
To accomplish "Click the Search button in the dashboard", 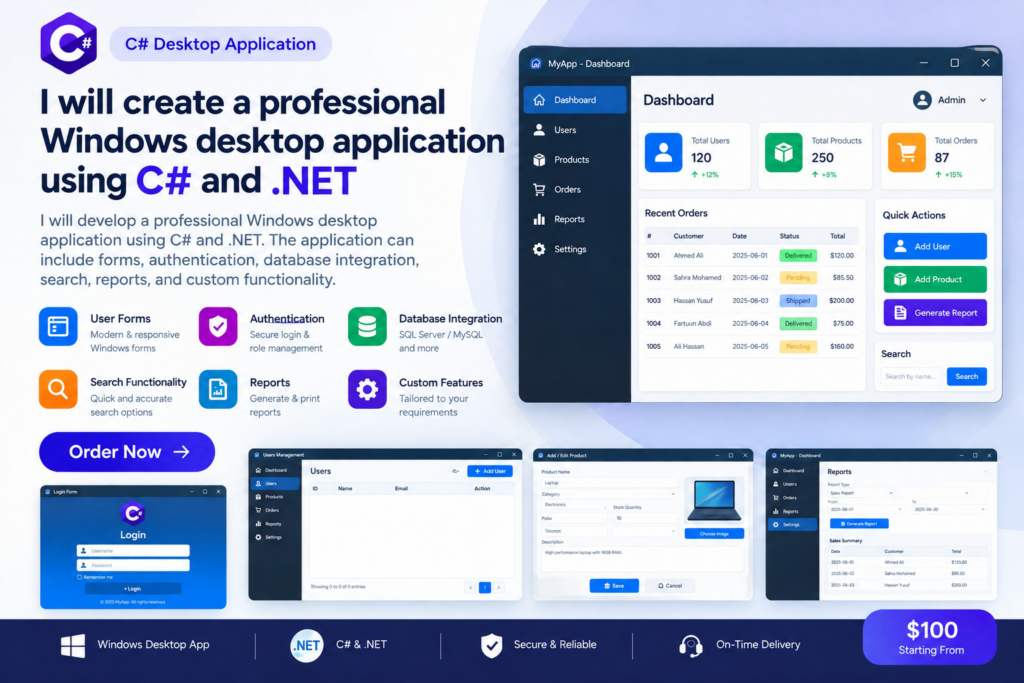I will (967, 377).
